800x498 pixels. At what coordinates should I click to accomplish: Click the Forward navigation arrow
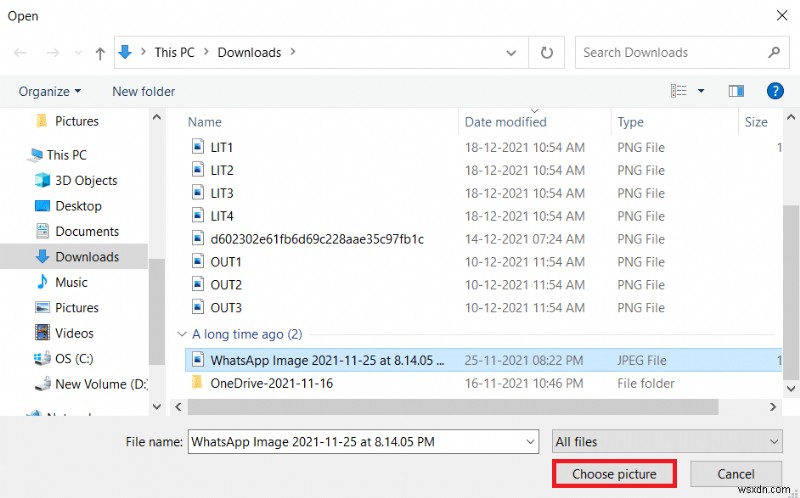53,53
